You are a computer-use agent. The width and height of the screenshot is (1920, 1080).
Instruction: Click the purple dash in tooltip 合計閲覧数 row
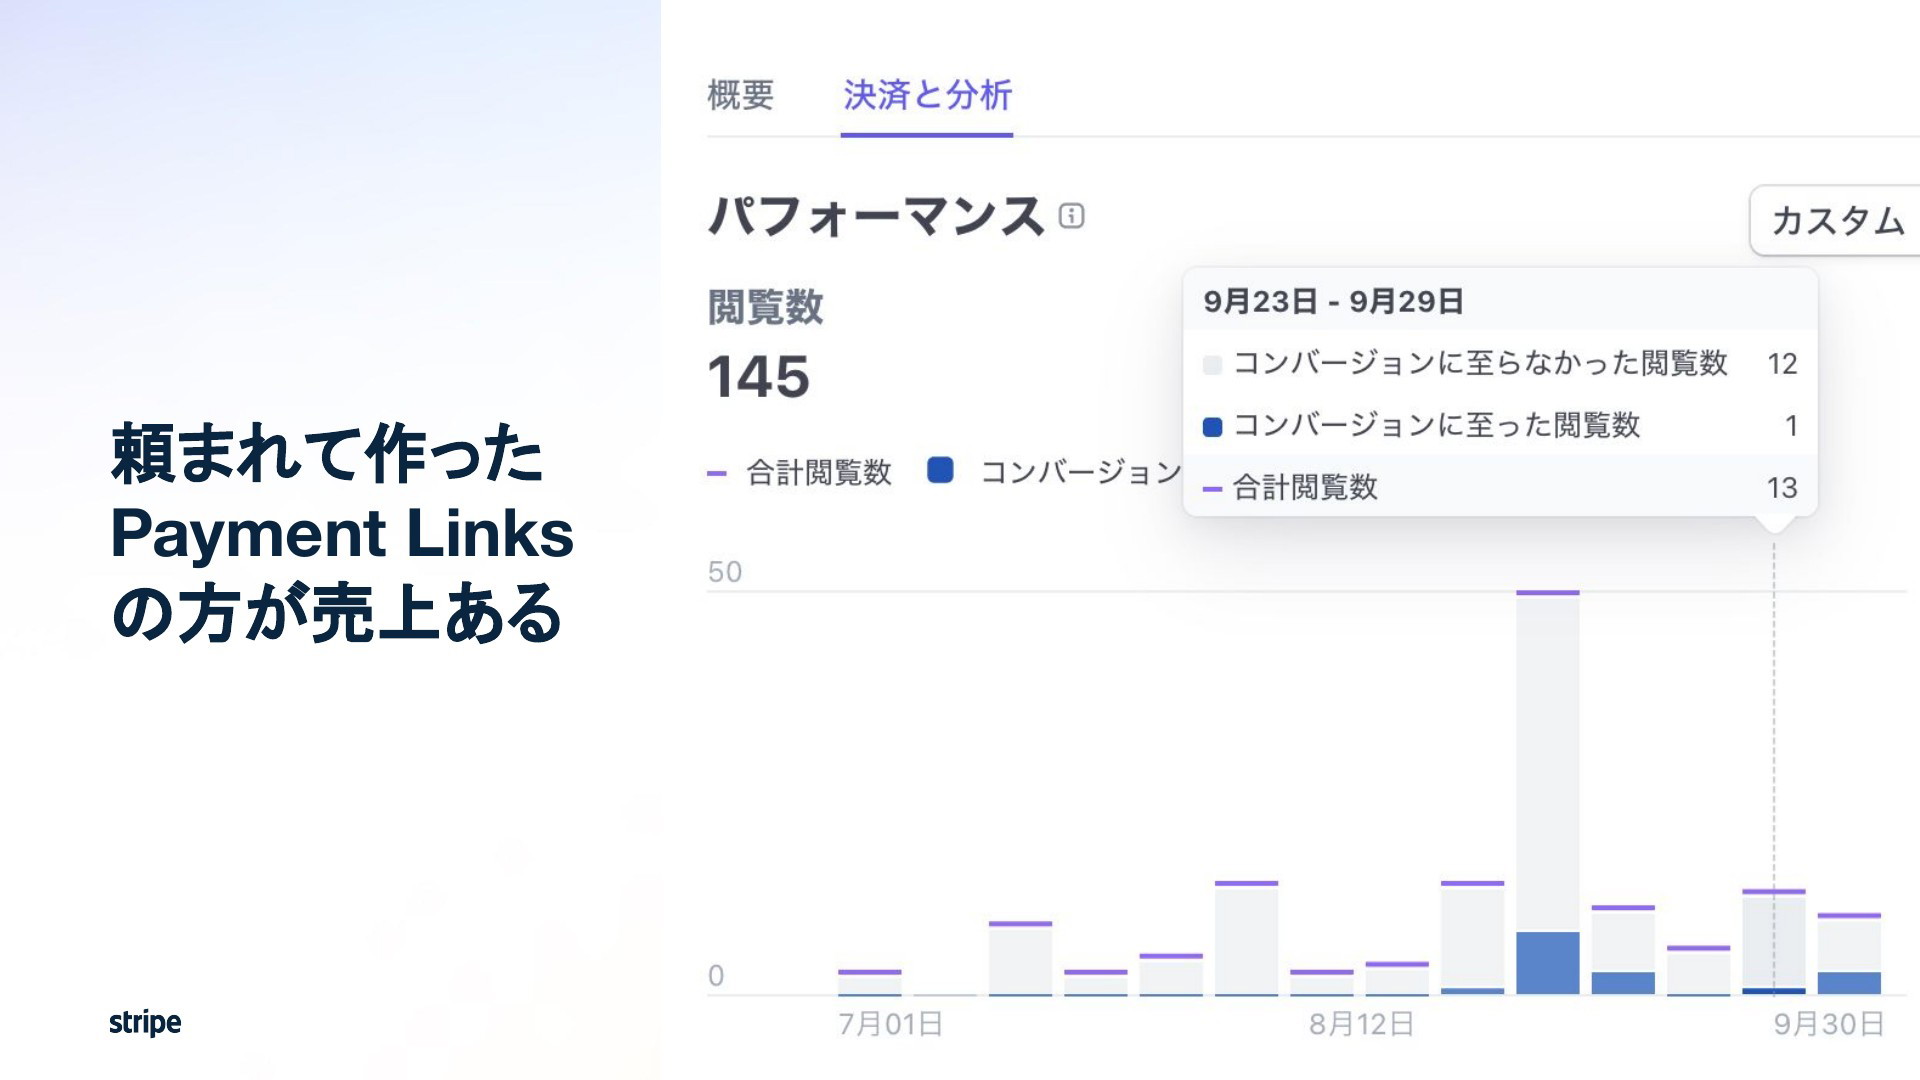[x=1212, y=489]
